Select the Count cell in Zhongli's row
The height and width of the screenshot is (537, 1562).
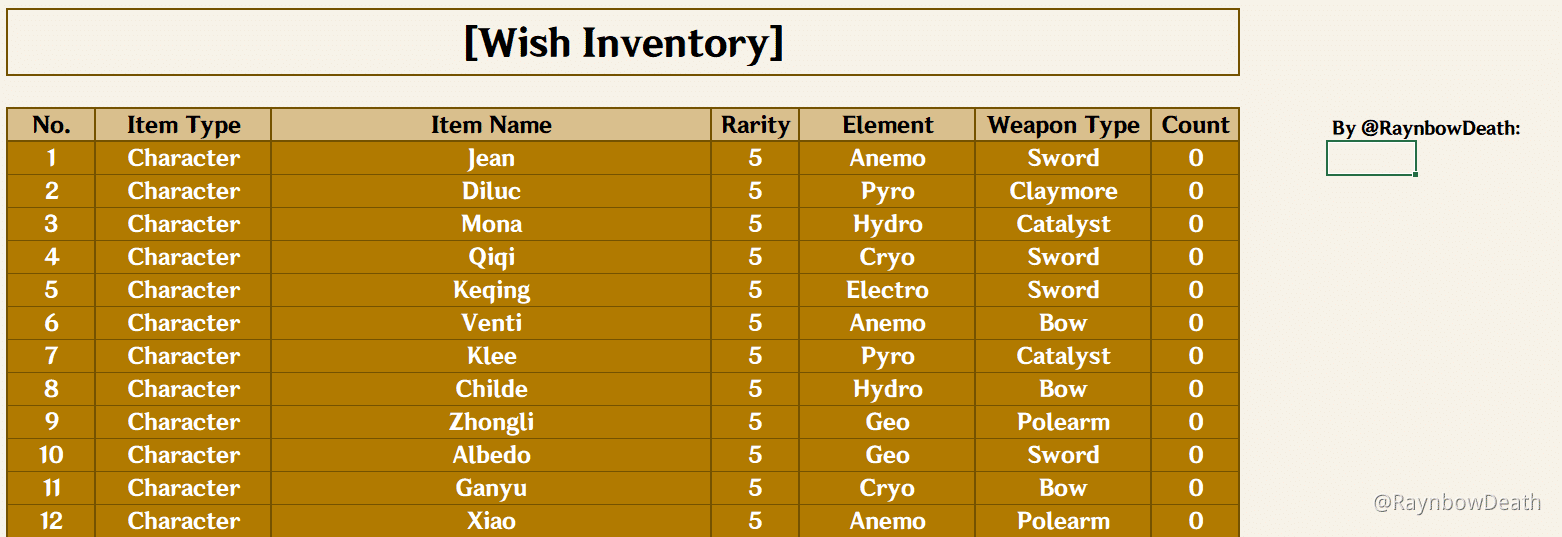1195,422
